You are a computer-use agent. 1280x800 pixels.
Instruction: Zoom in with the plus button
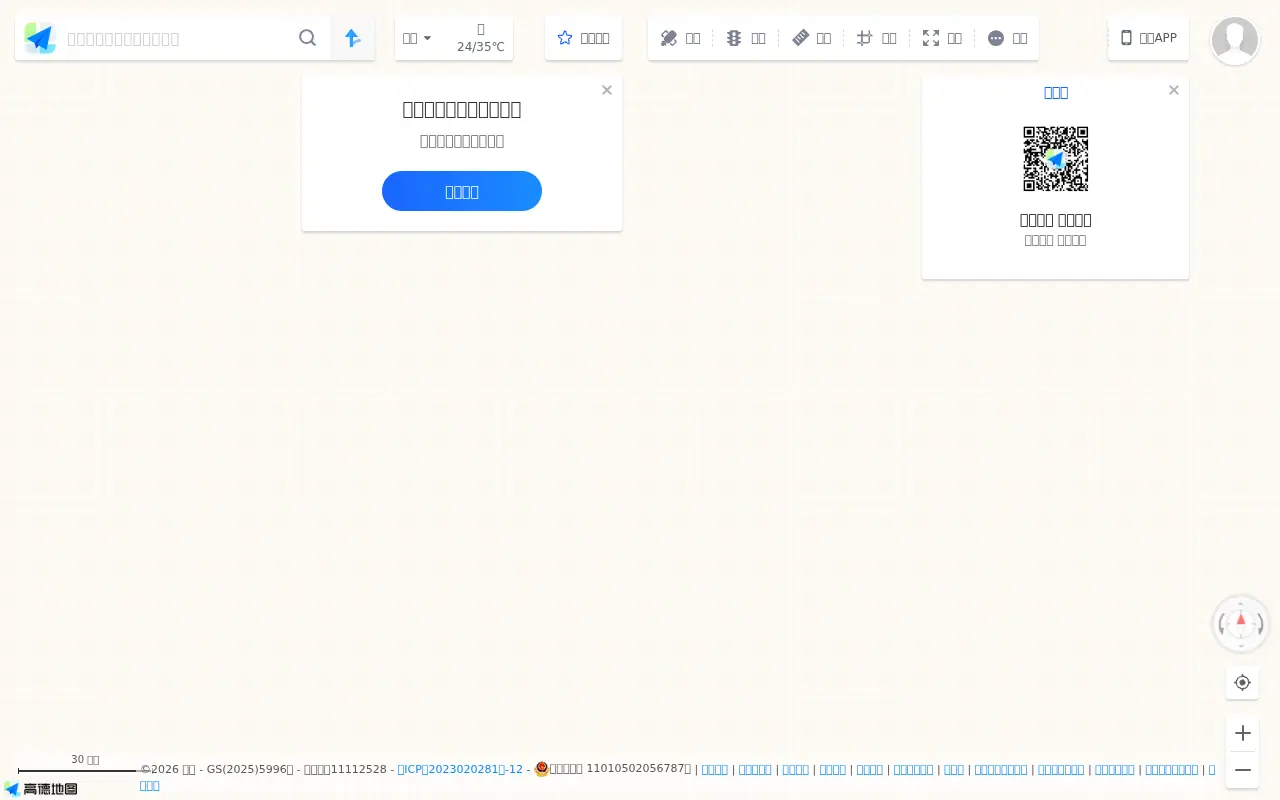[x=1242, y=733]
